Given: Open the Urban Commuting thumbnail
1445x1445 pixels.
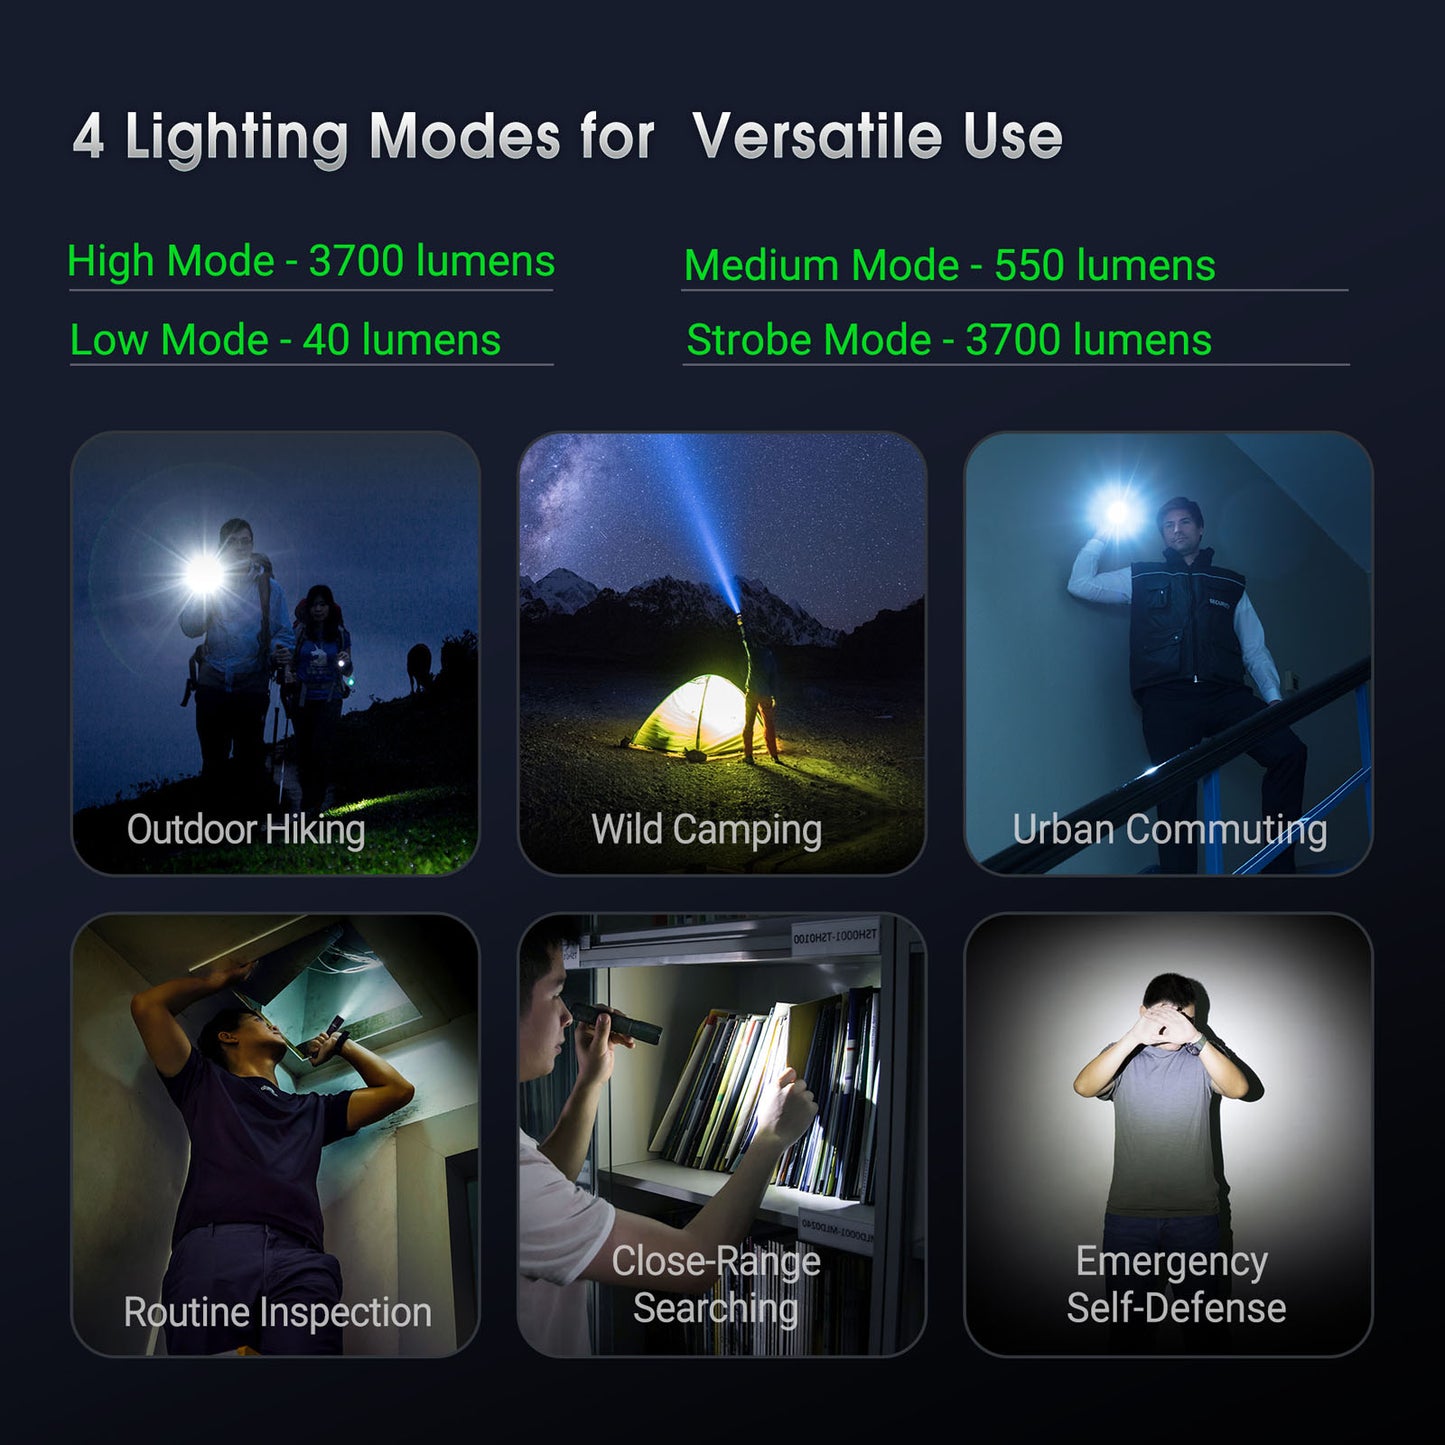Looking at the screenshot, I should [1168, 654].
